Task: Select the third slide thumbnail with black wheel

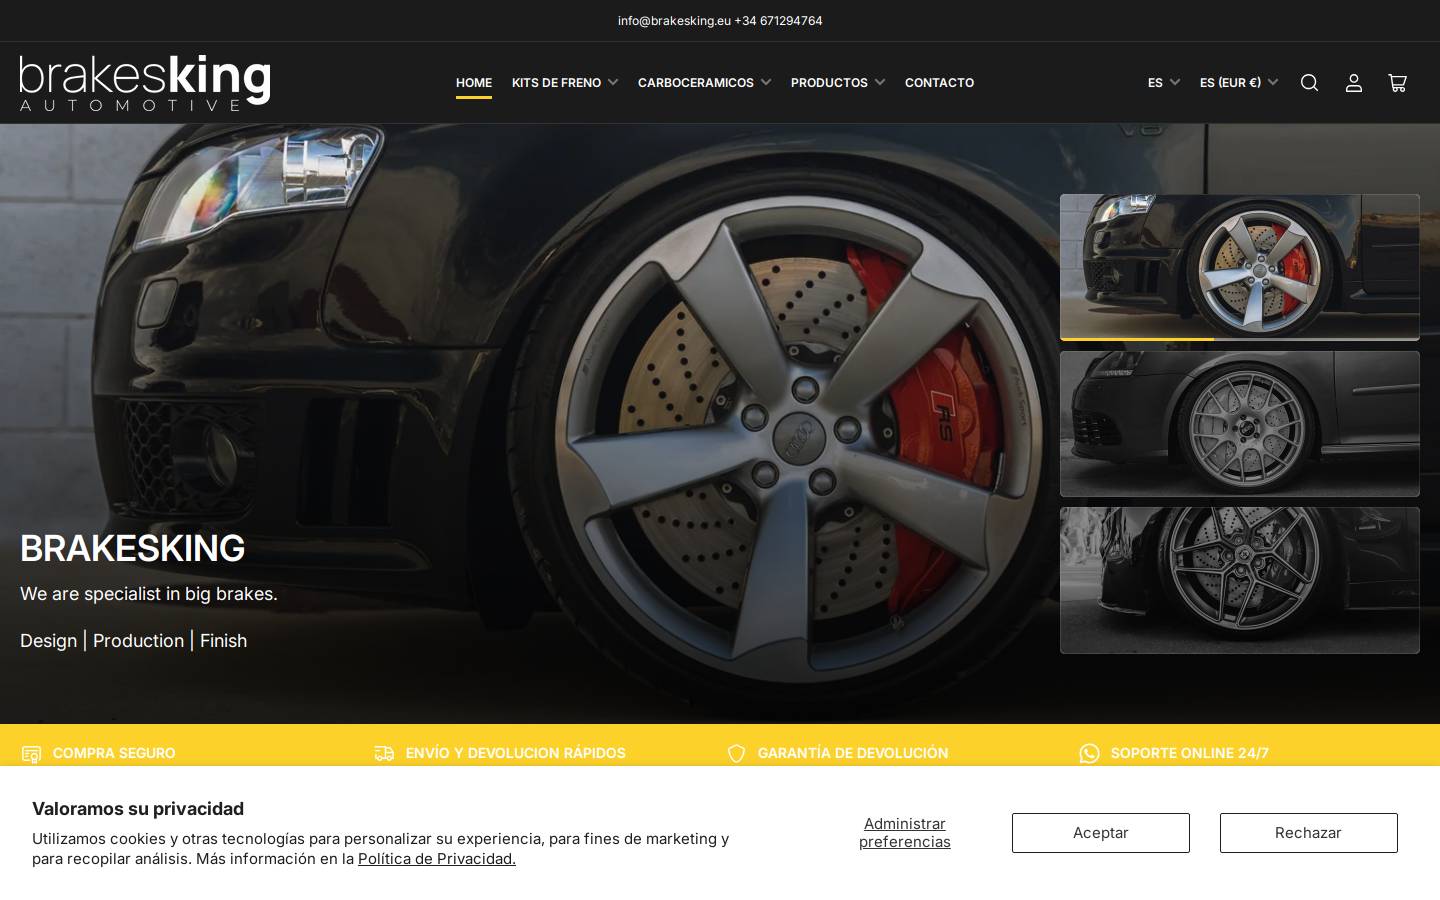Action: (x=1240, y=580)
